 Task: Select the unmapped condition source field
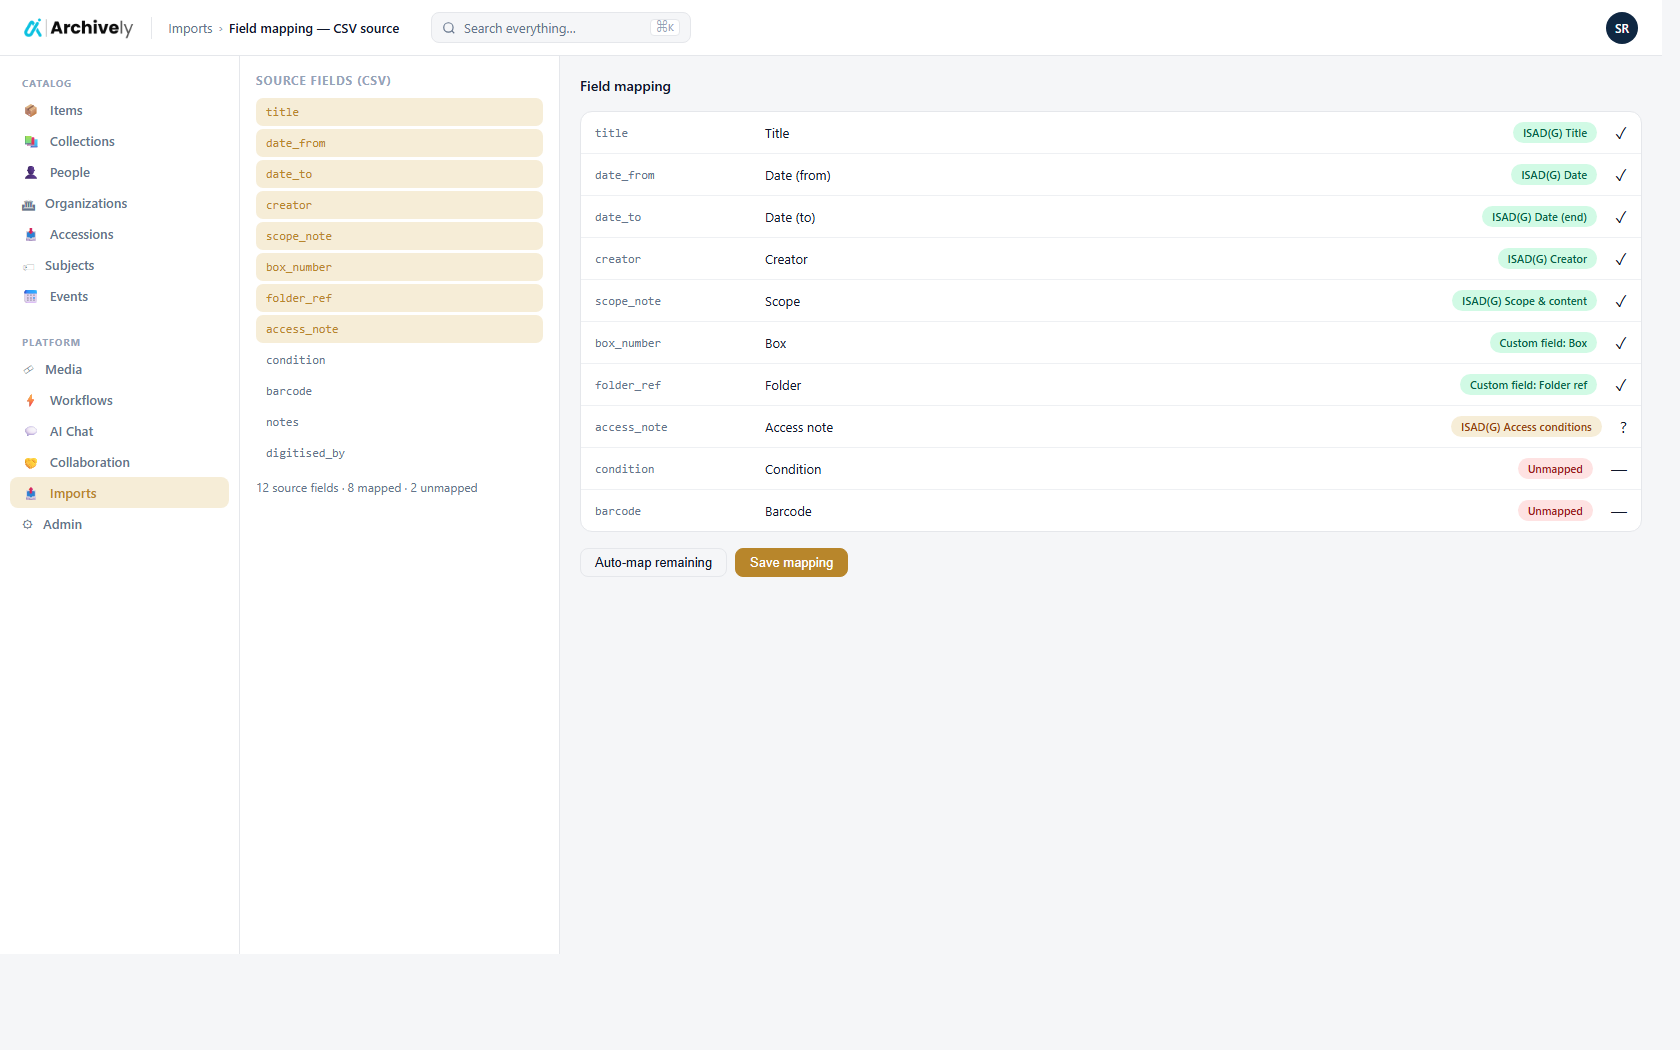399,360
